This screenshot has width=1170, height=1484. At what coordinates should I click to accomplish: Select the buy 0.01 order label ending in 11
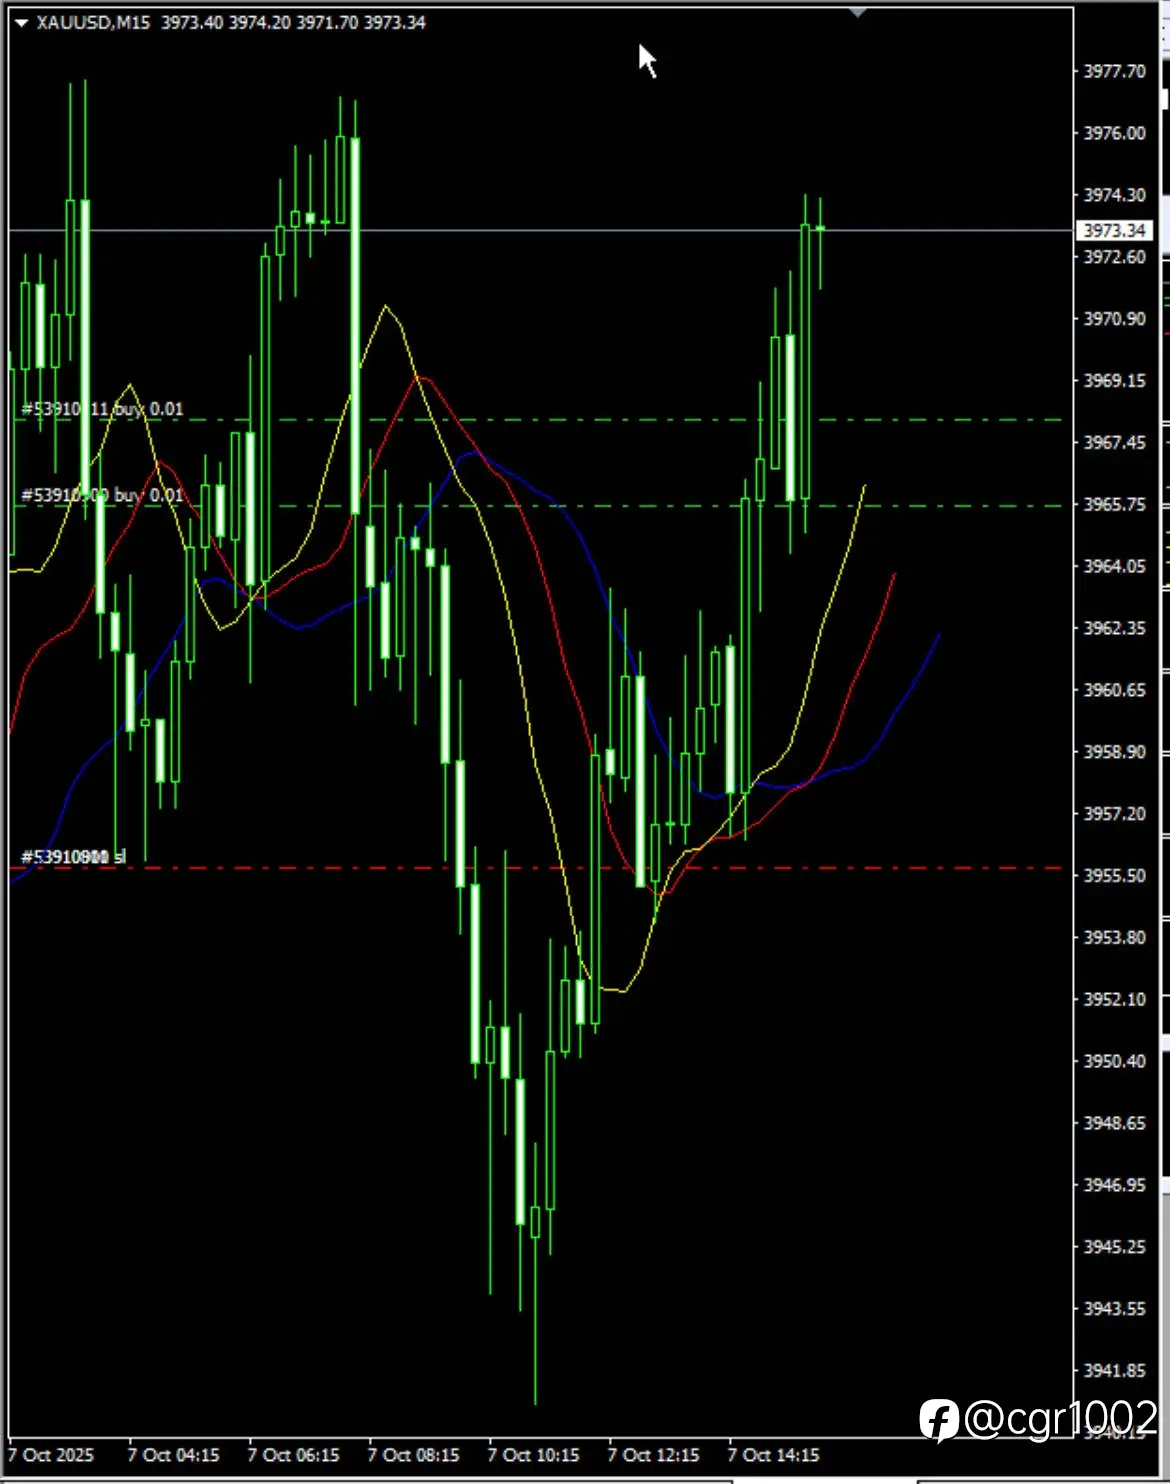click(103, 409)
